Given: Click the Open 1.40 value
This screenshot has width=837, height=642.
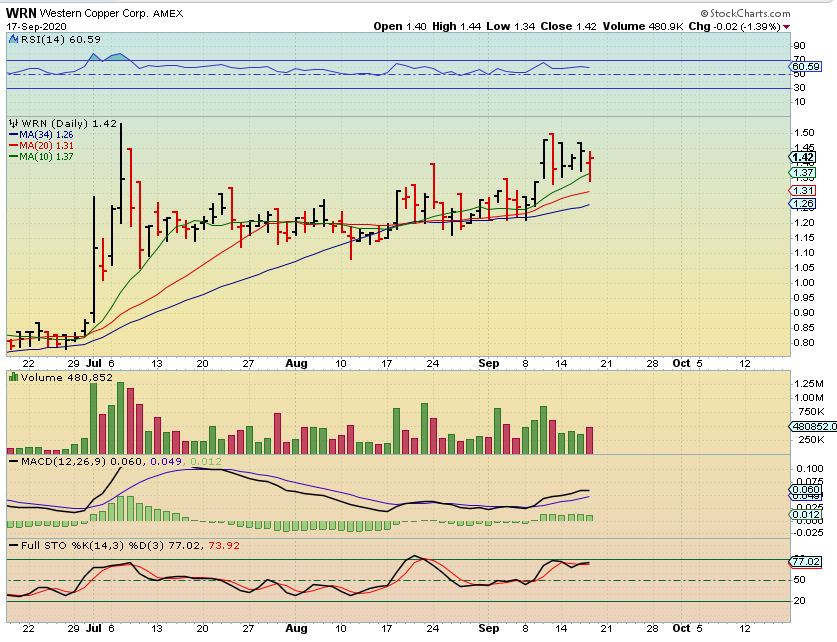Looking at the screenshot, I should pos(400,26).
